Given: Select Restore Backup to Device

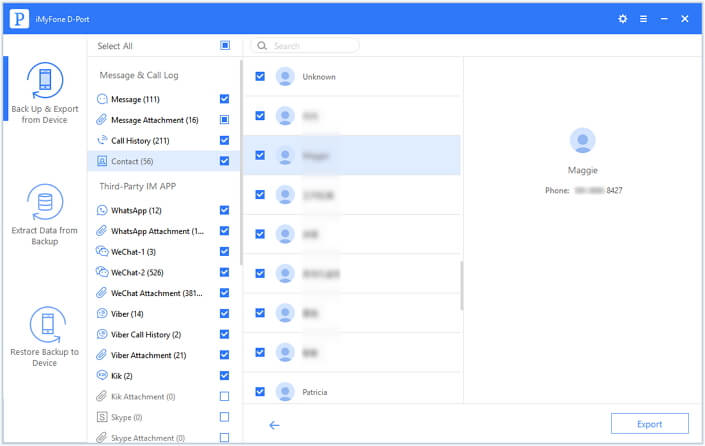Looking at the screenshot, I should tap(45, 336).
